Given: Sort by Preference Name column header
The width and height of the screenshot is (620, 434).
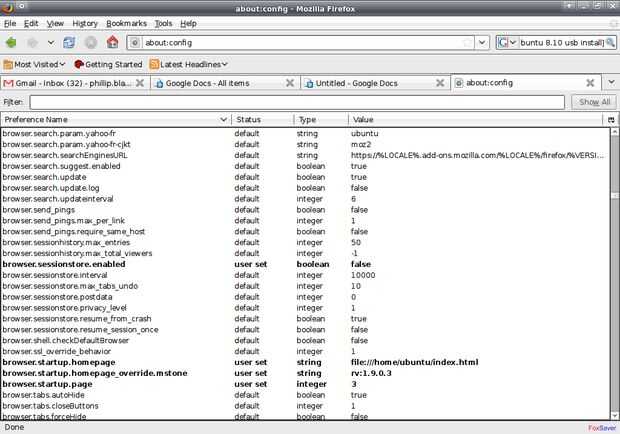Looking at the screenshot, I should click(116, 119).
